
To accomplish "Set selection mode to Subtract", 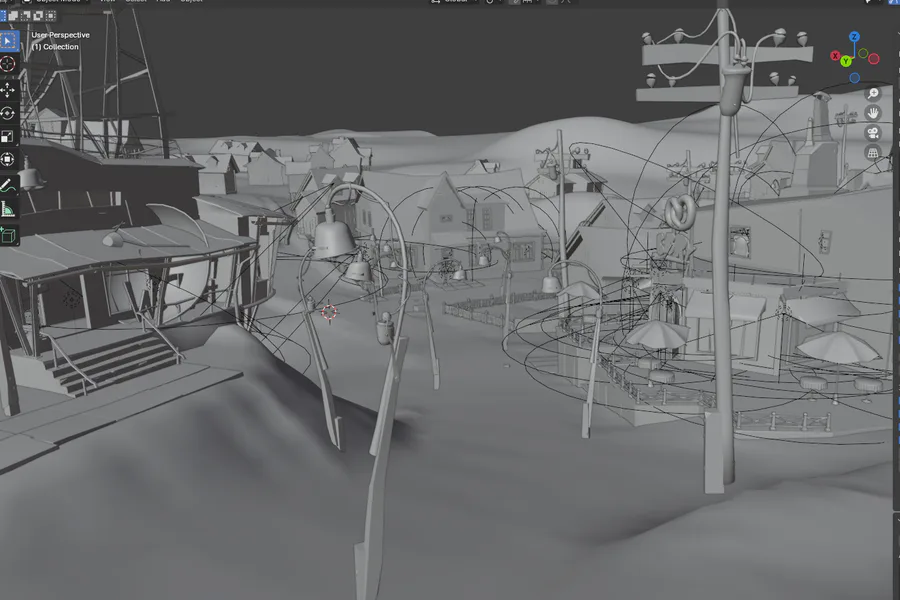I will (x=26, y=16).
